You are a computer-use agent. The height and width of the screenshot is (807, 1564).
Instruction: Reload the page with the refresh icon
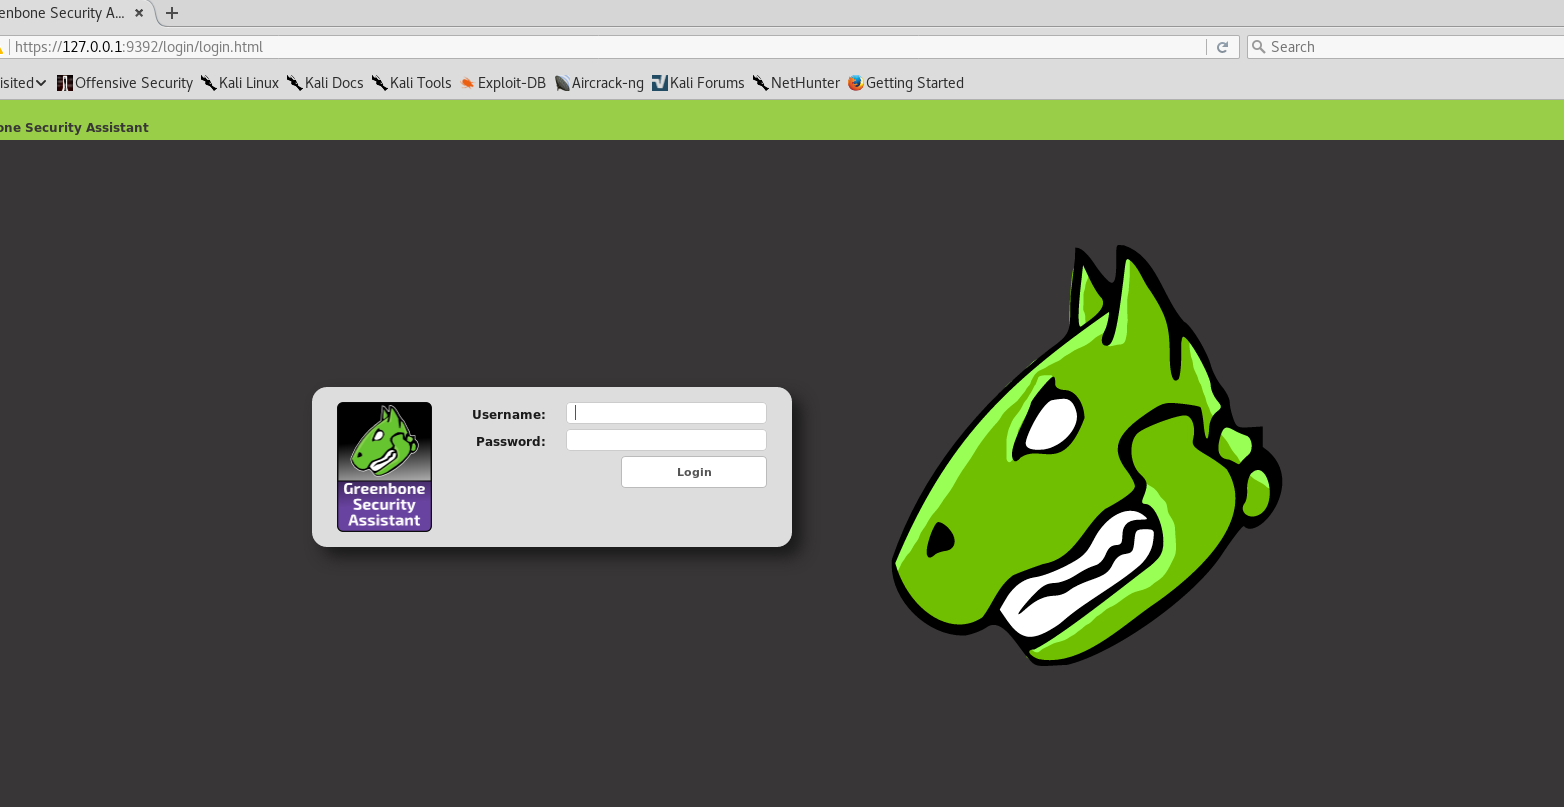coord(1222,47)
